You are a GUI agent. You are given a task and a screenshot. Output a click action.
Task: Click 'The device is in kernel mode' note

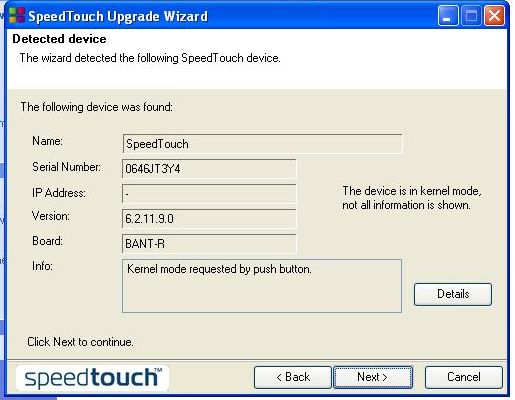pyautogui.click(x=412, y=198)
